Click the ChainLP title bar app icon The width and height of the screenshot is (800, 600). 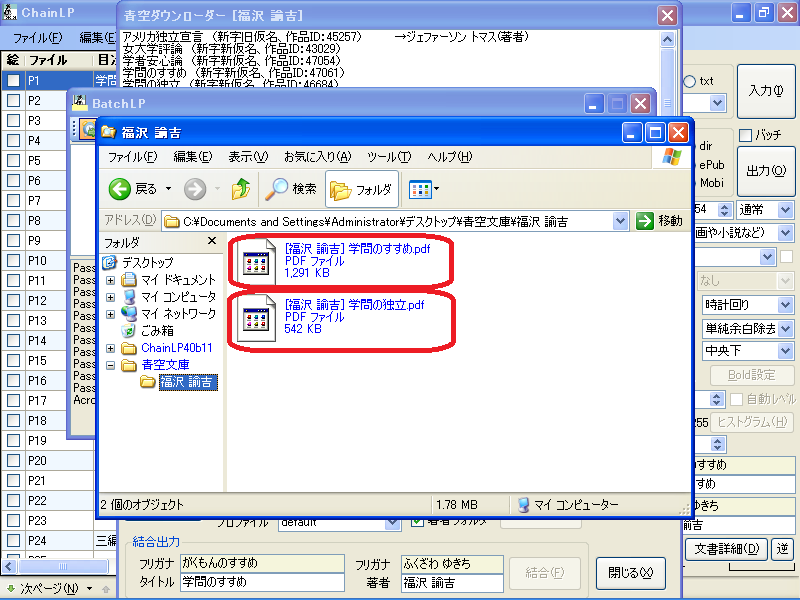[9, 12]
